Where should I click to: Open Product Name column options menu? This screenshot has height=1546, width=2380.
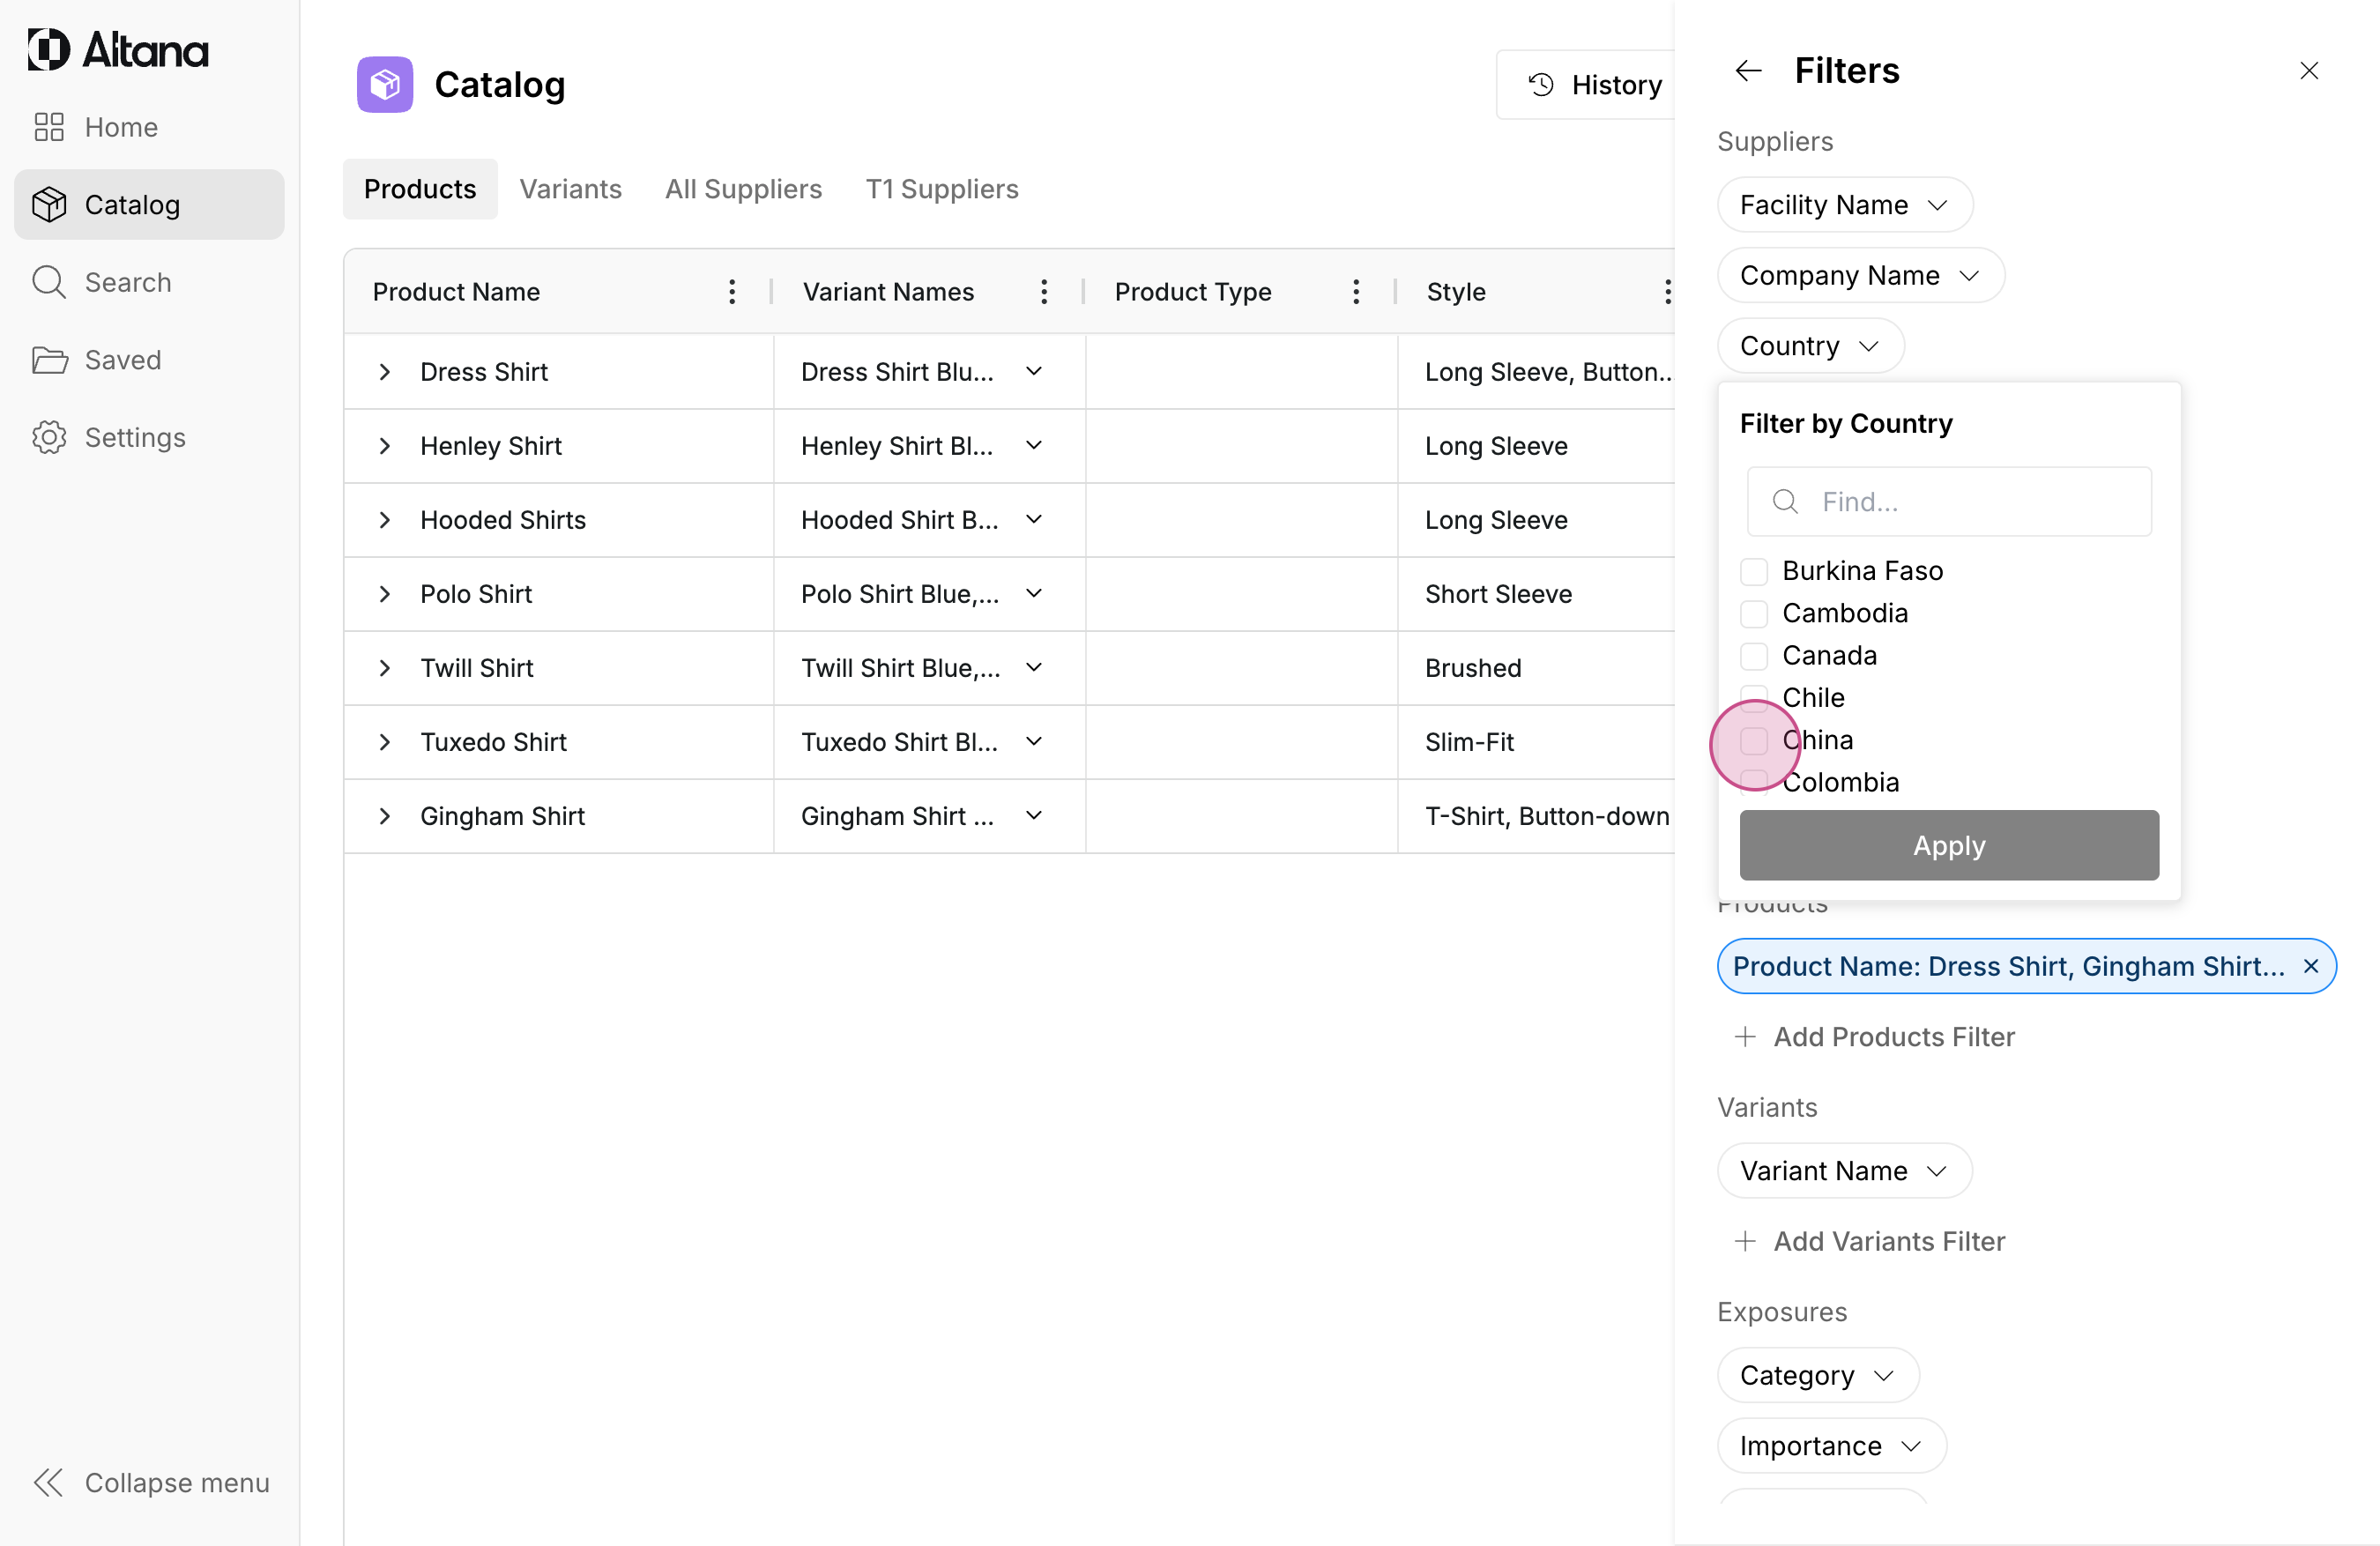(x=732, y=292)
